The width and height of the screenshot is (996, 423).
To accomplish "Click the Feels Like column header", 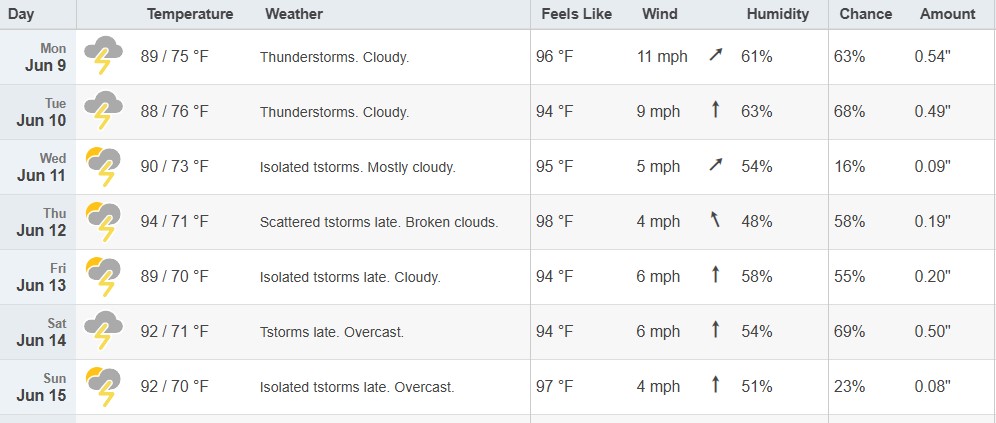I will [577, 14].
